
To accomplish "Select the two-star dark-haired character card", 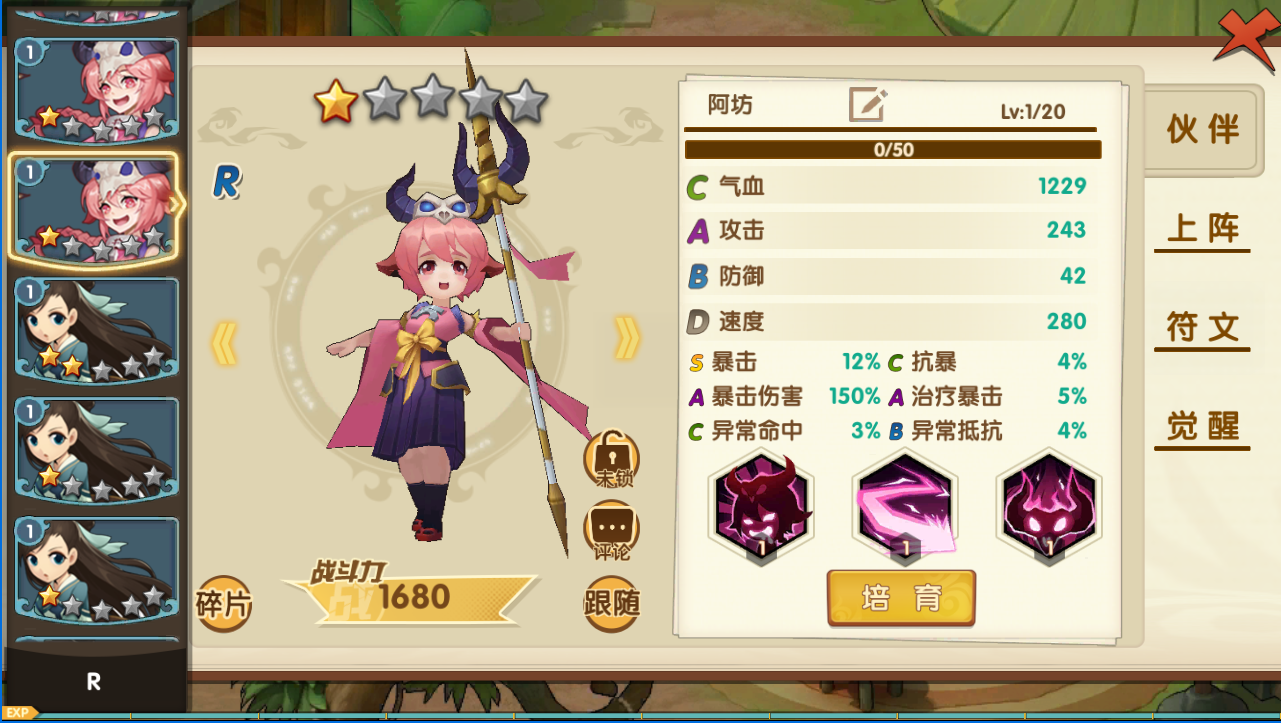I will (97, 330).
